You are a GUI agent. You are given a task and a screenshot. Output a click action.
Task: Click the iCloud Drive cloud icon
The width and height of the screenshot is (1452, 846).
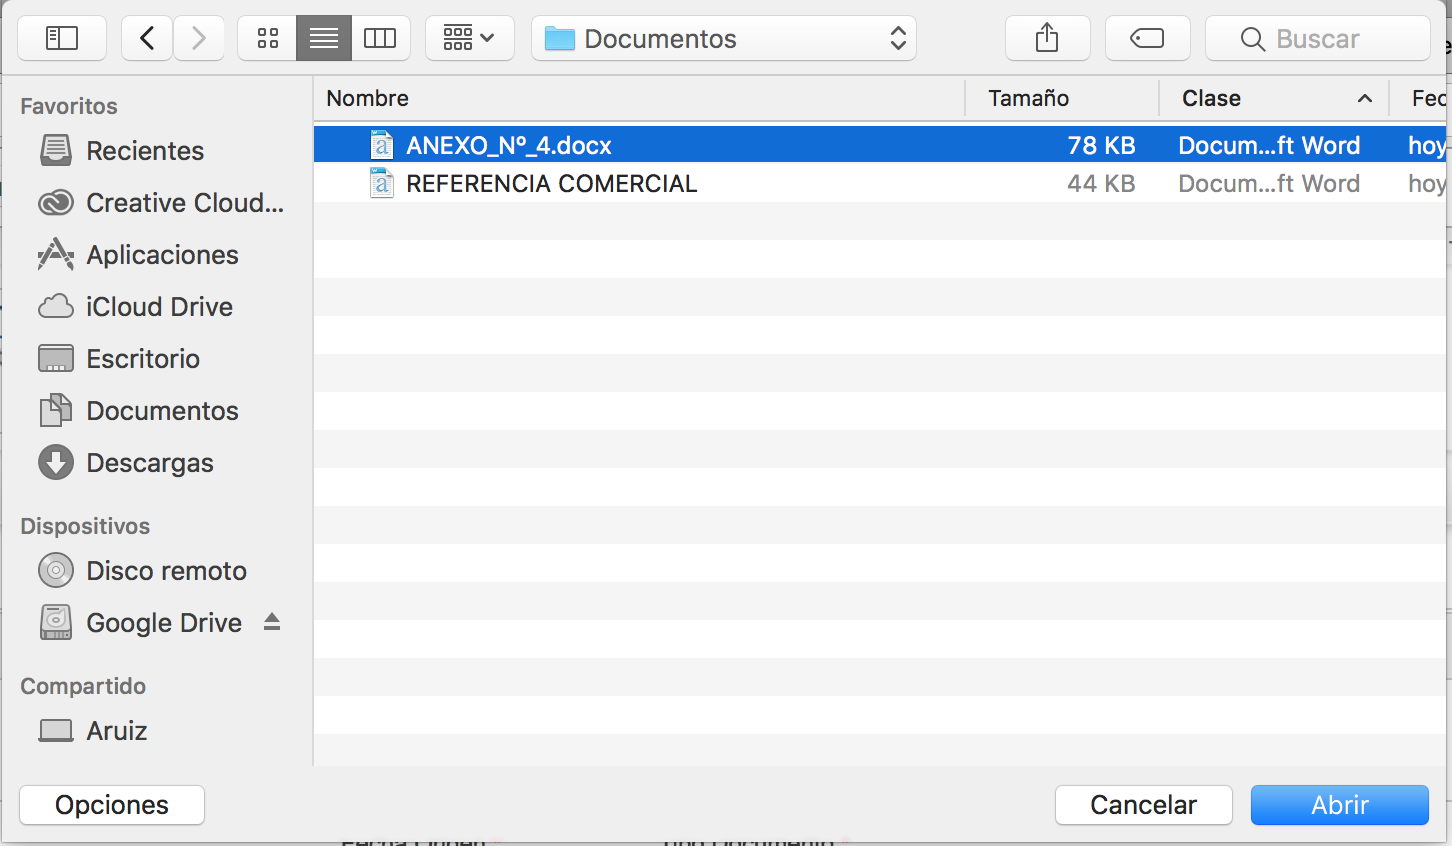[56, 306]
